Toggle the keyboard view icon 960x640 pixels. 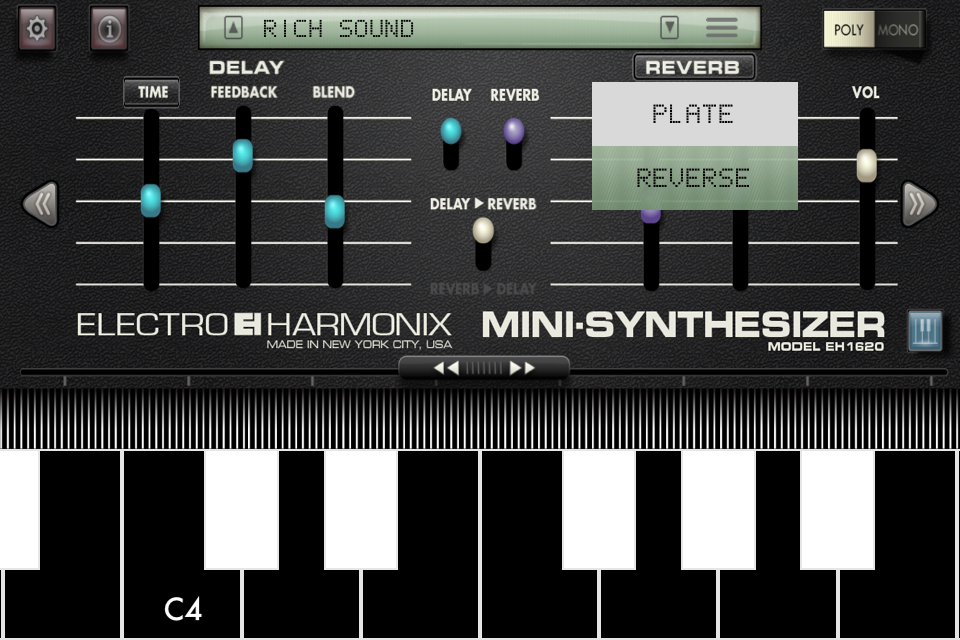point(925,331)
